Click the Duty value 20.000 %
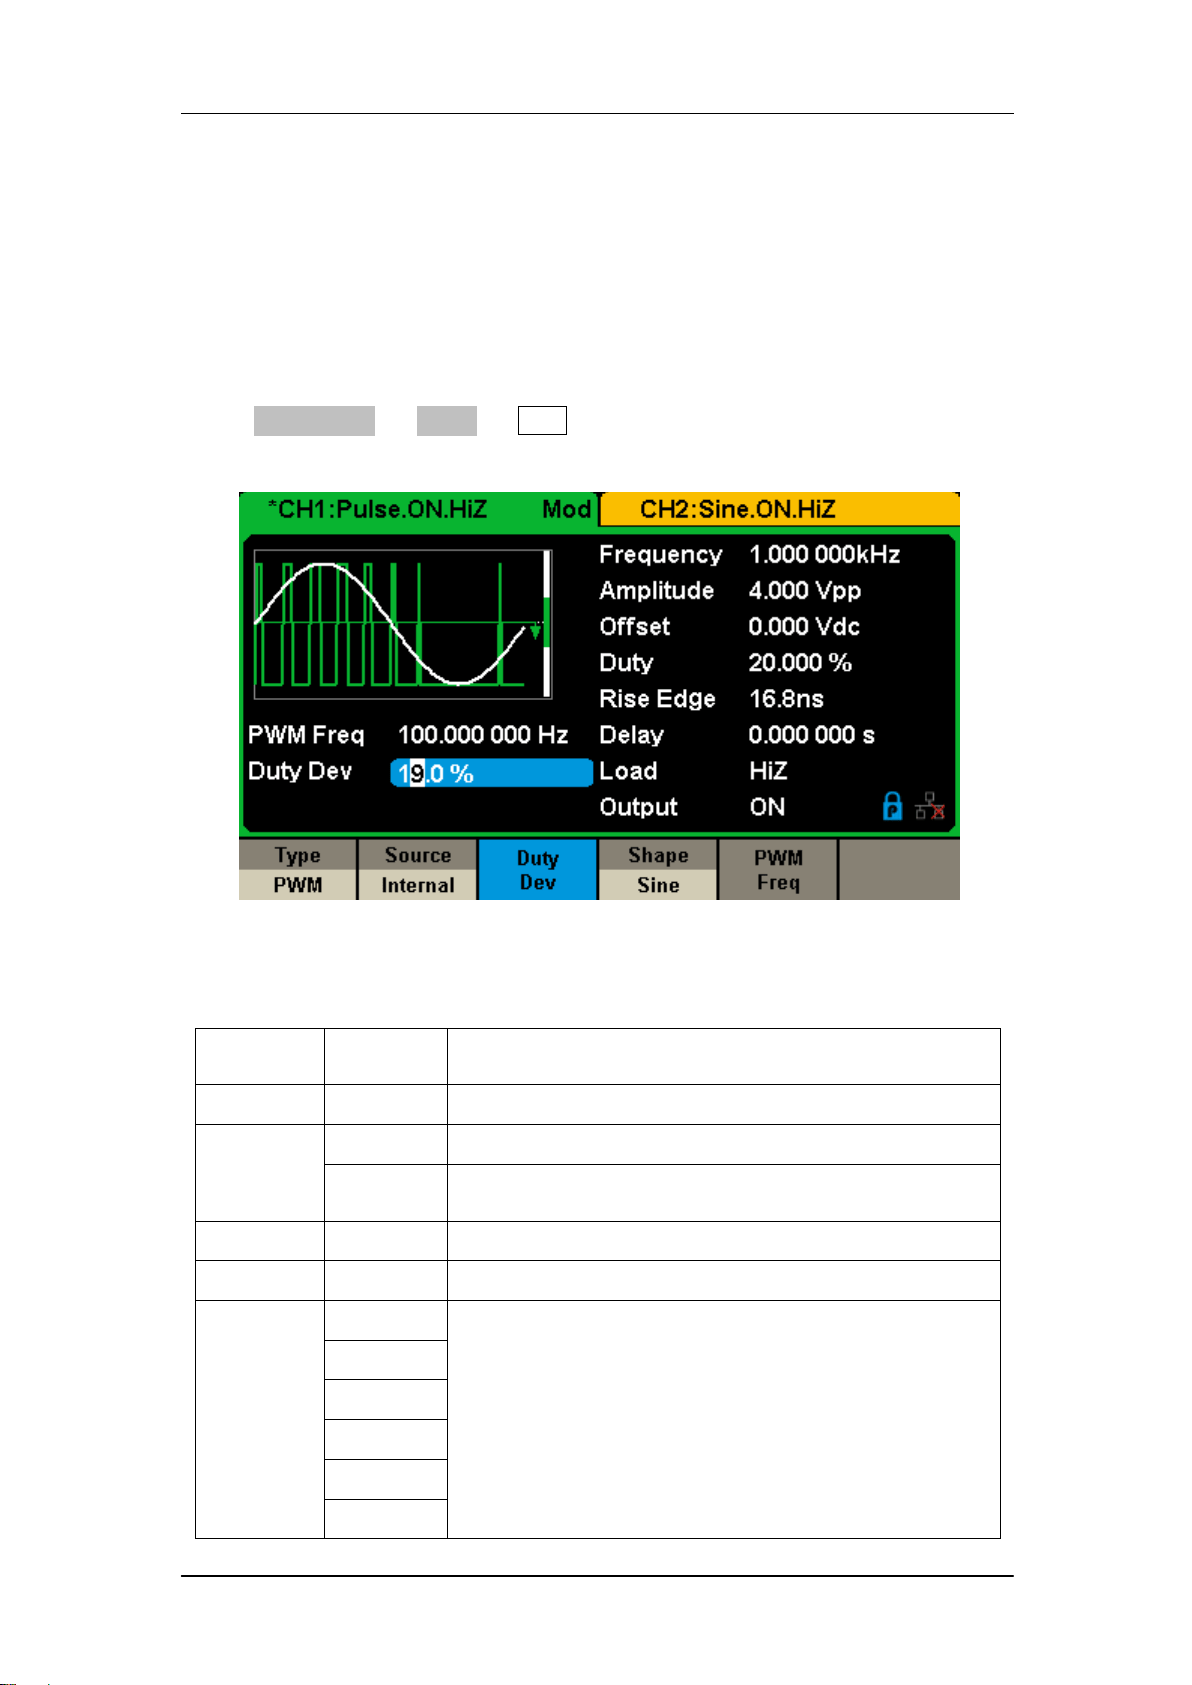 (800, 663)
